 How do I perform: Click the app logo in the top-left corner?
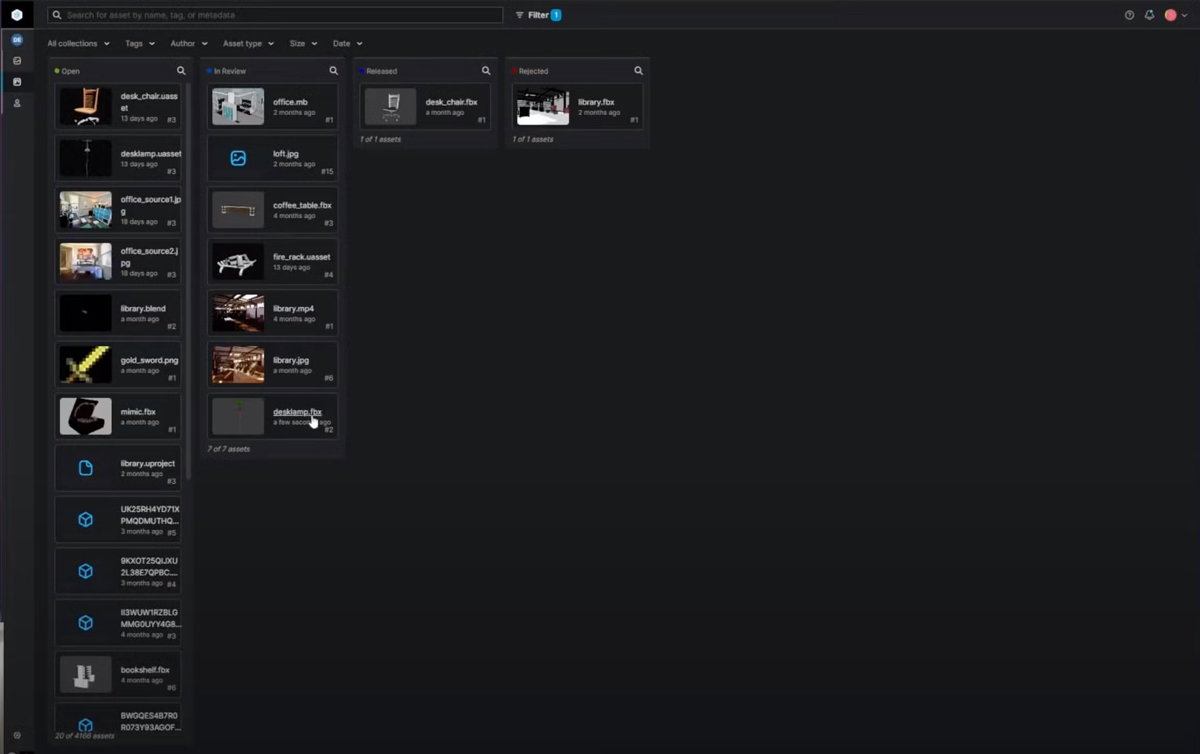(x=17, y=15)
